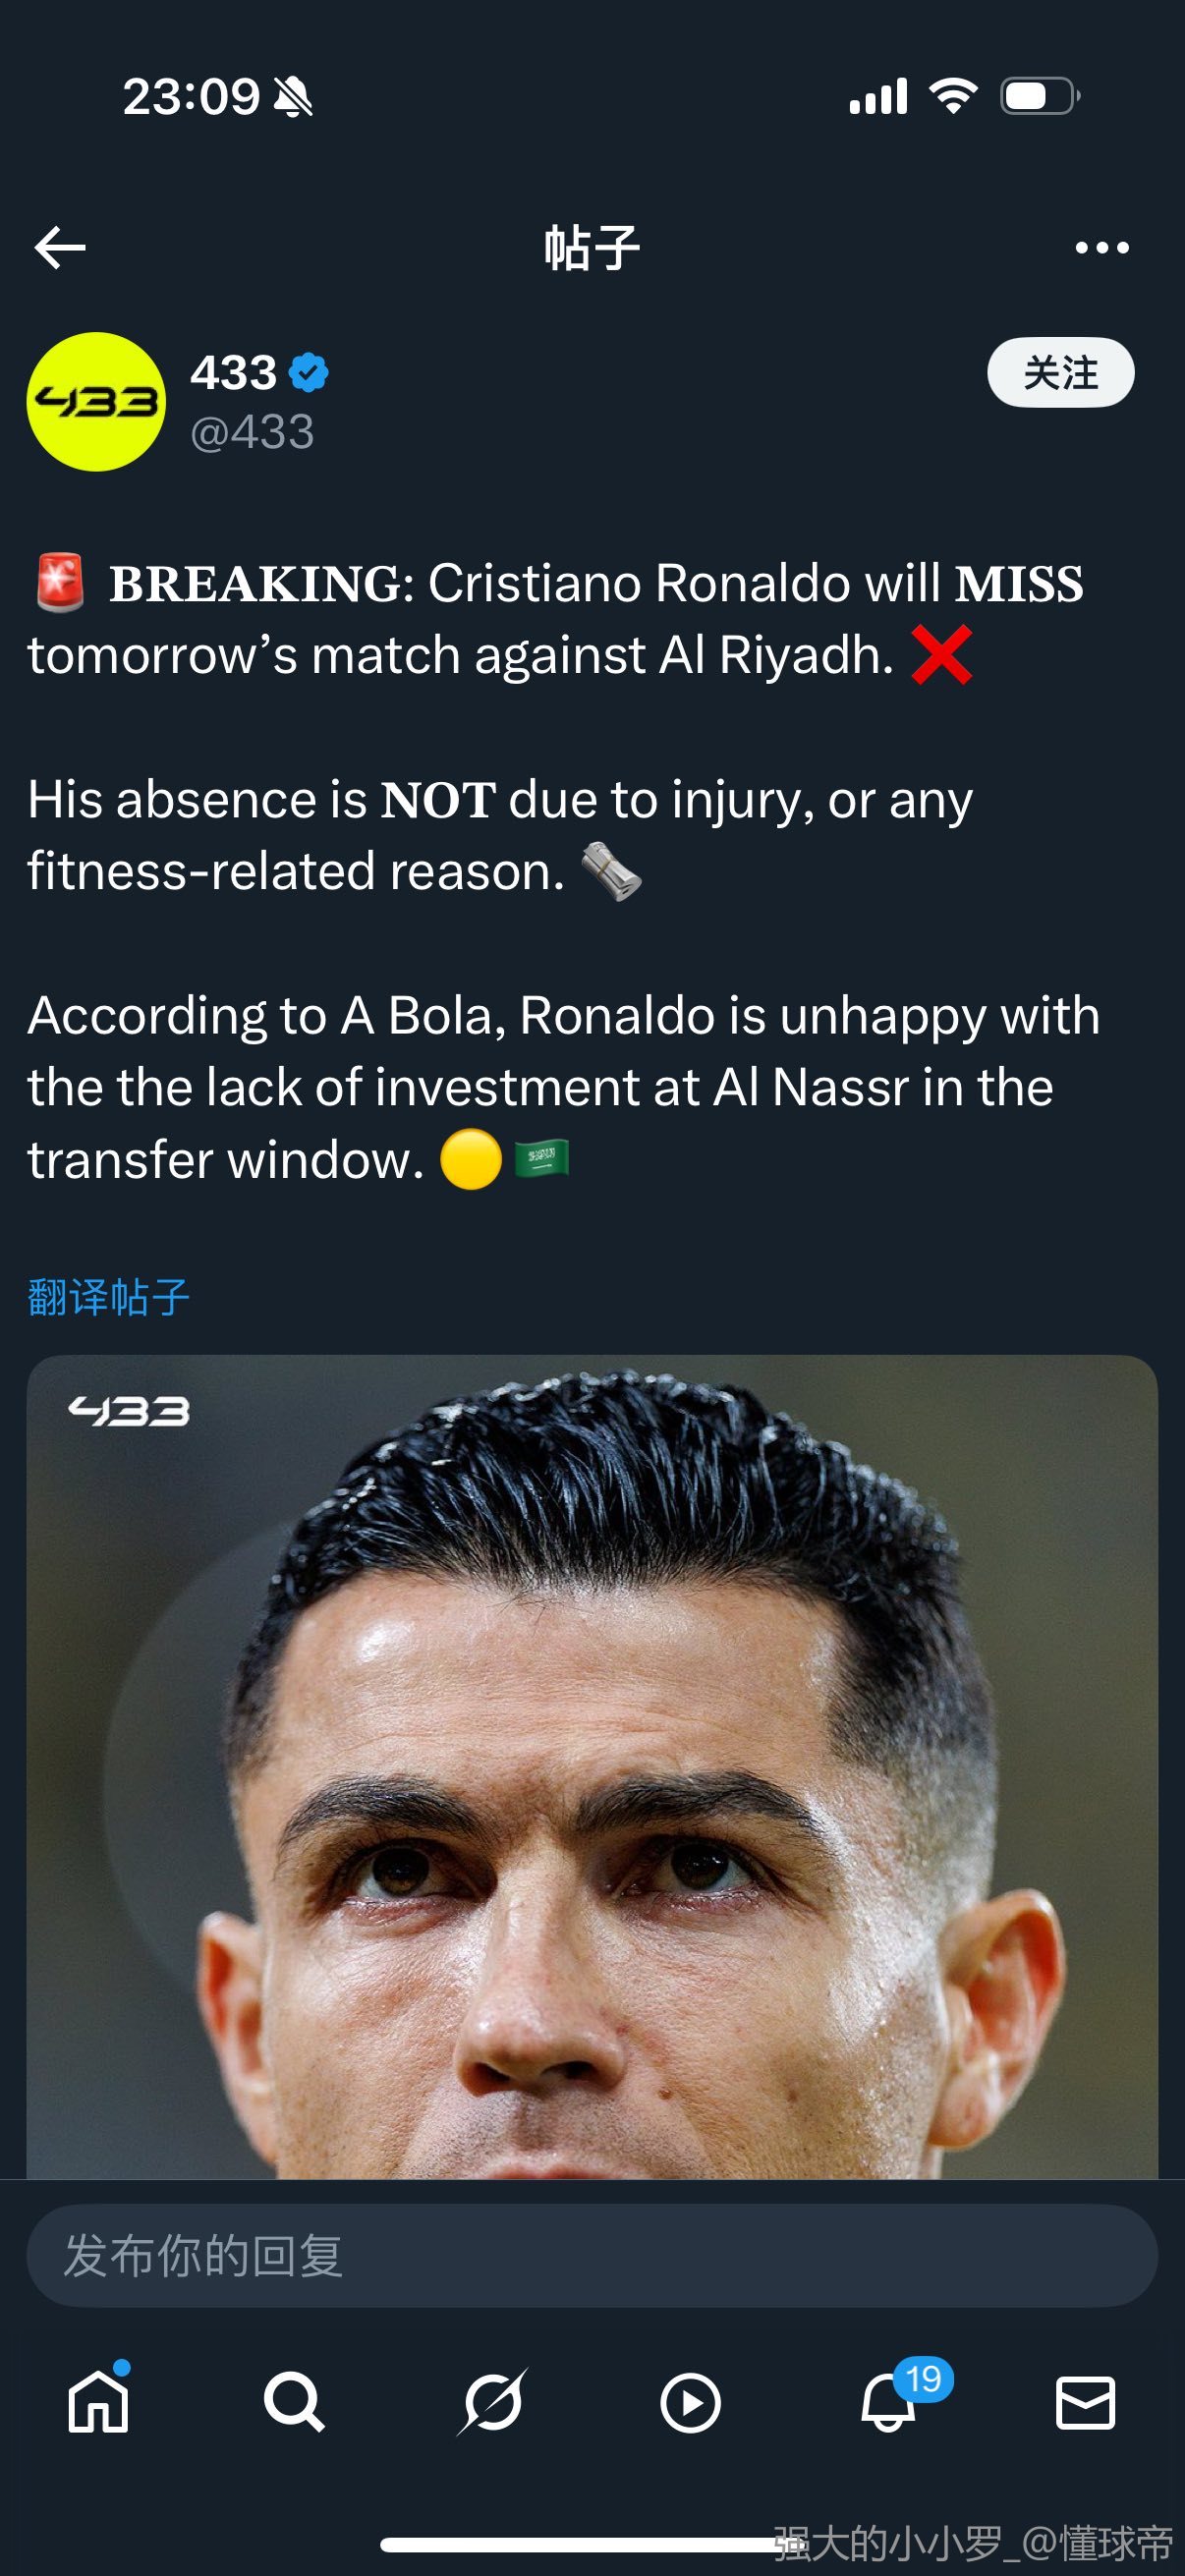Tap the back arrow icon
The height and width of the screenshot is (2576, 1185).
point(60,248)
